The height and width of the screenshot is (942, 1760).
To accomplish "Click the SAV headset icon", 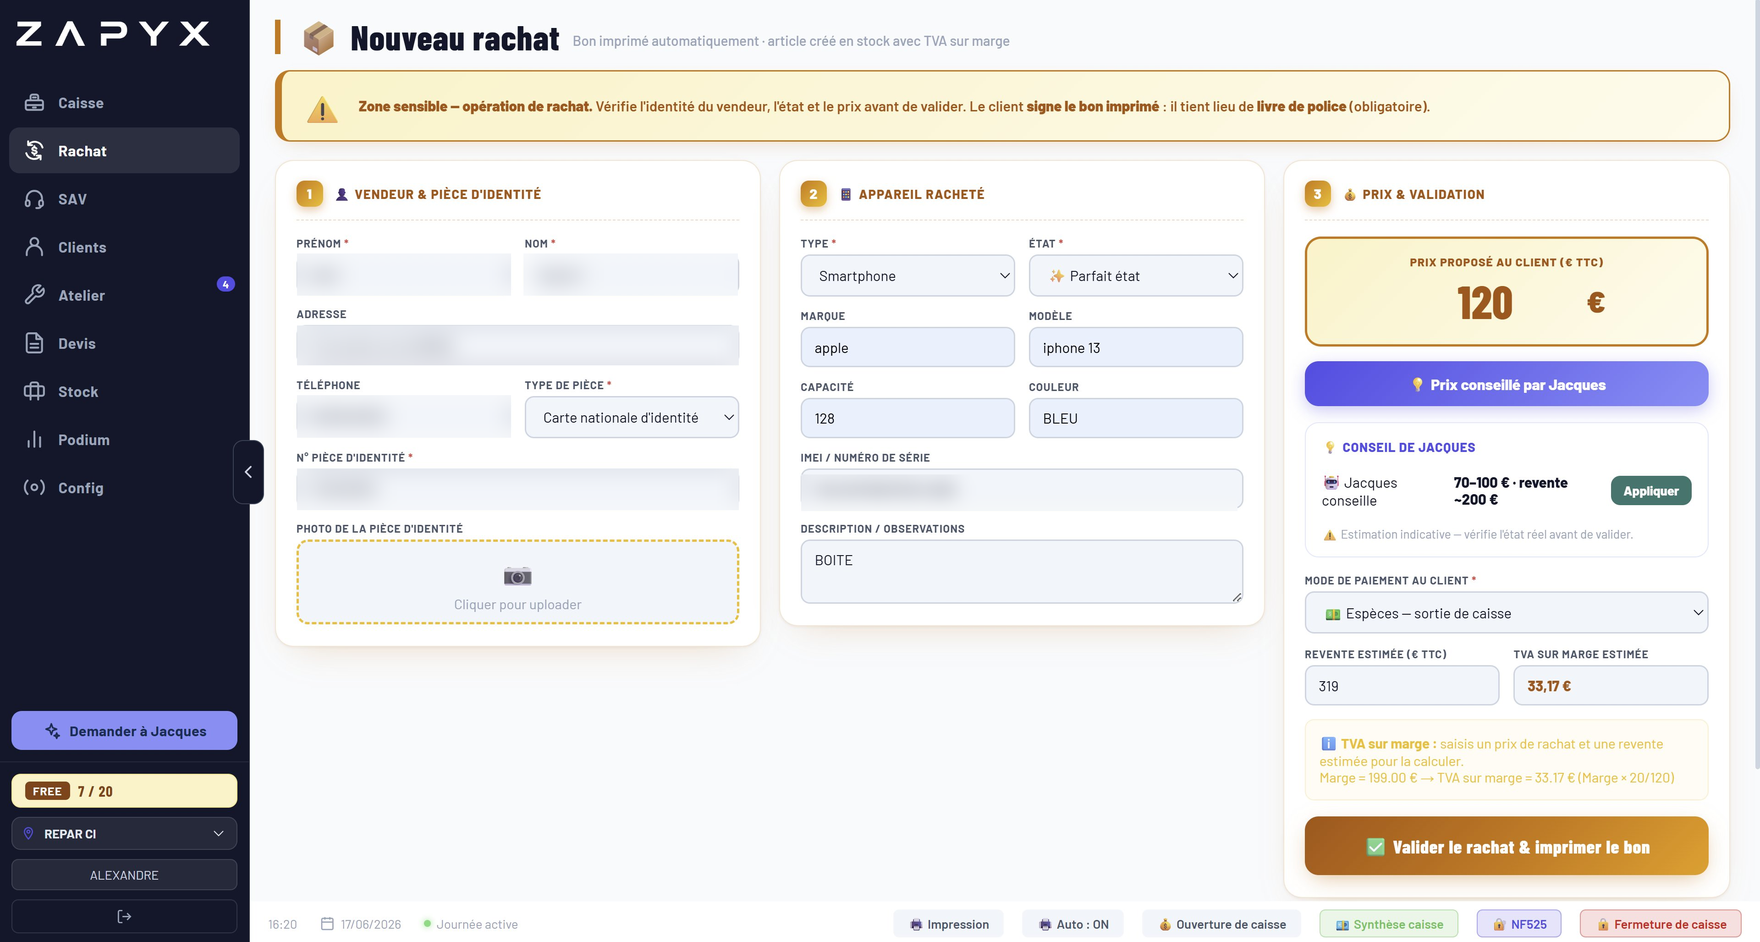I will [x=35, y=198].
